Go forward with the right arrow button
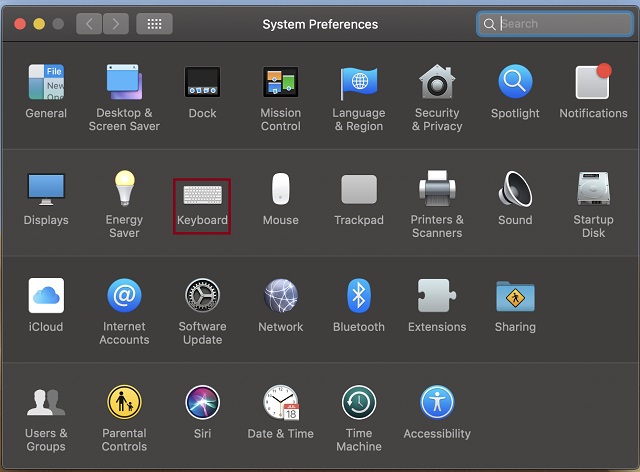 coord(116,24)
